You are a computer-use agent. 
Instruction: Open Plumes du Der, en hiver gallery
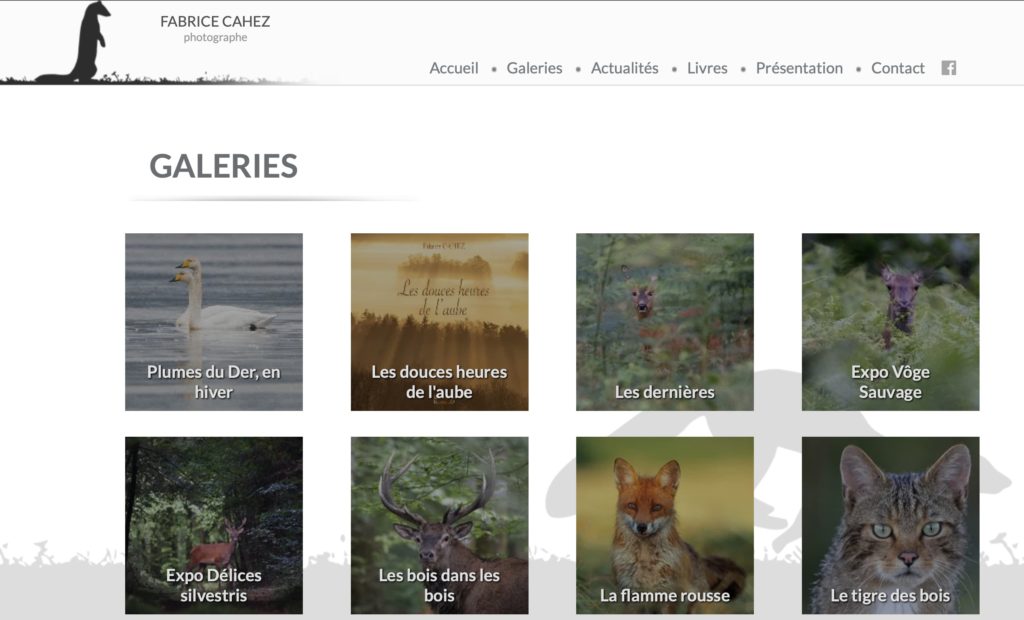214,322
